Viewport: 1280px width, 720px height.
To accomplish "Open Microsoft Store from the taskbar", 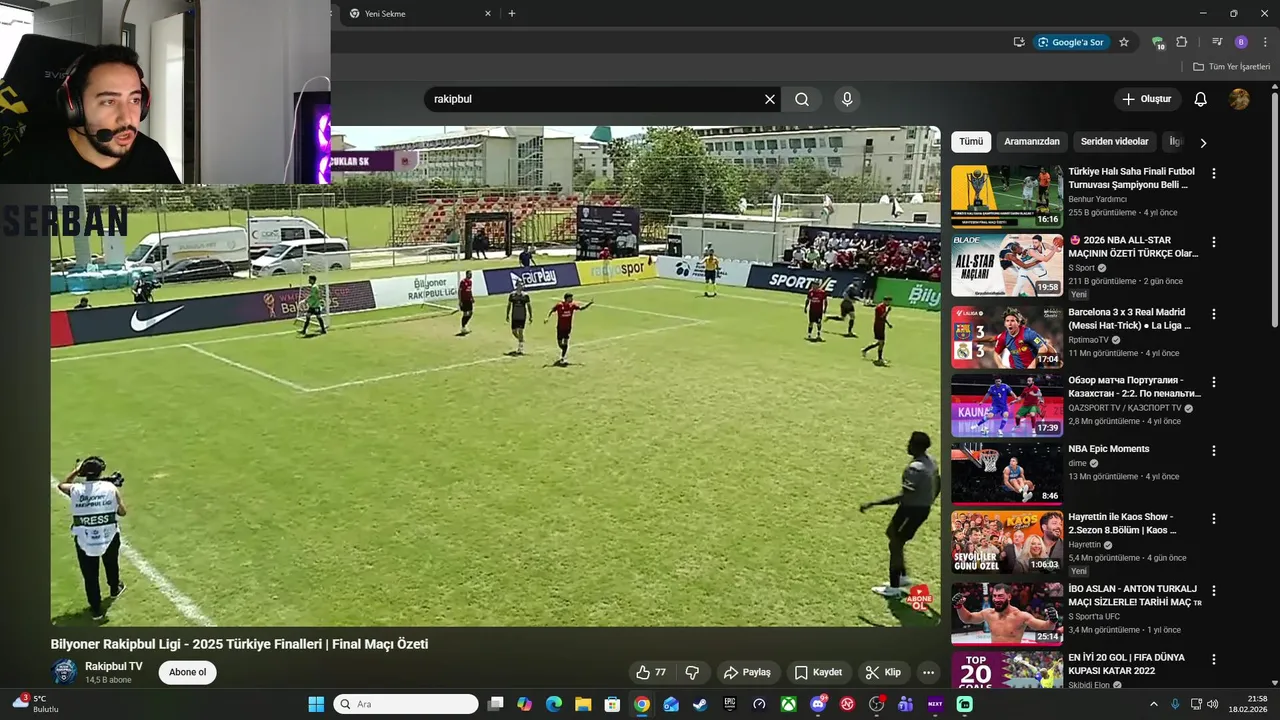I will coord(612,704).
